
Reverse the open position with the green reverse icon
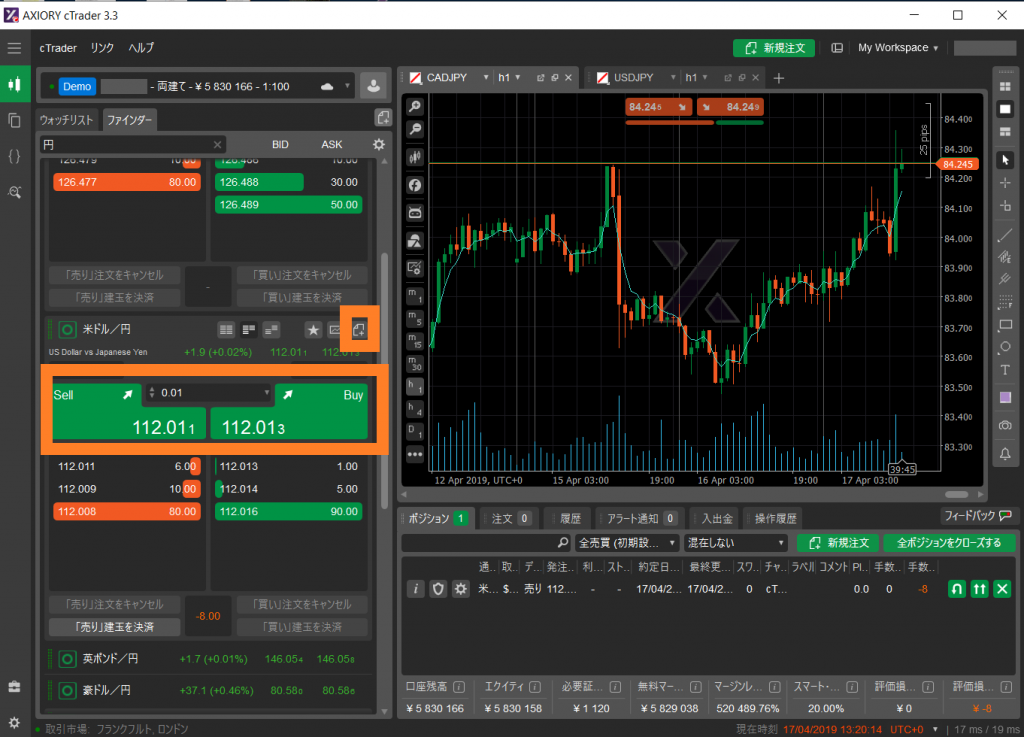point(957,589)
